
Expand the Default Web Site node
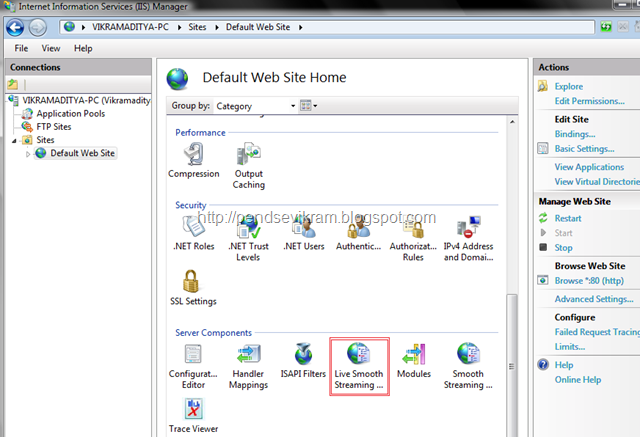click(28, 154)
